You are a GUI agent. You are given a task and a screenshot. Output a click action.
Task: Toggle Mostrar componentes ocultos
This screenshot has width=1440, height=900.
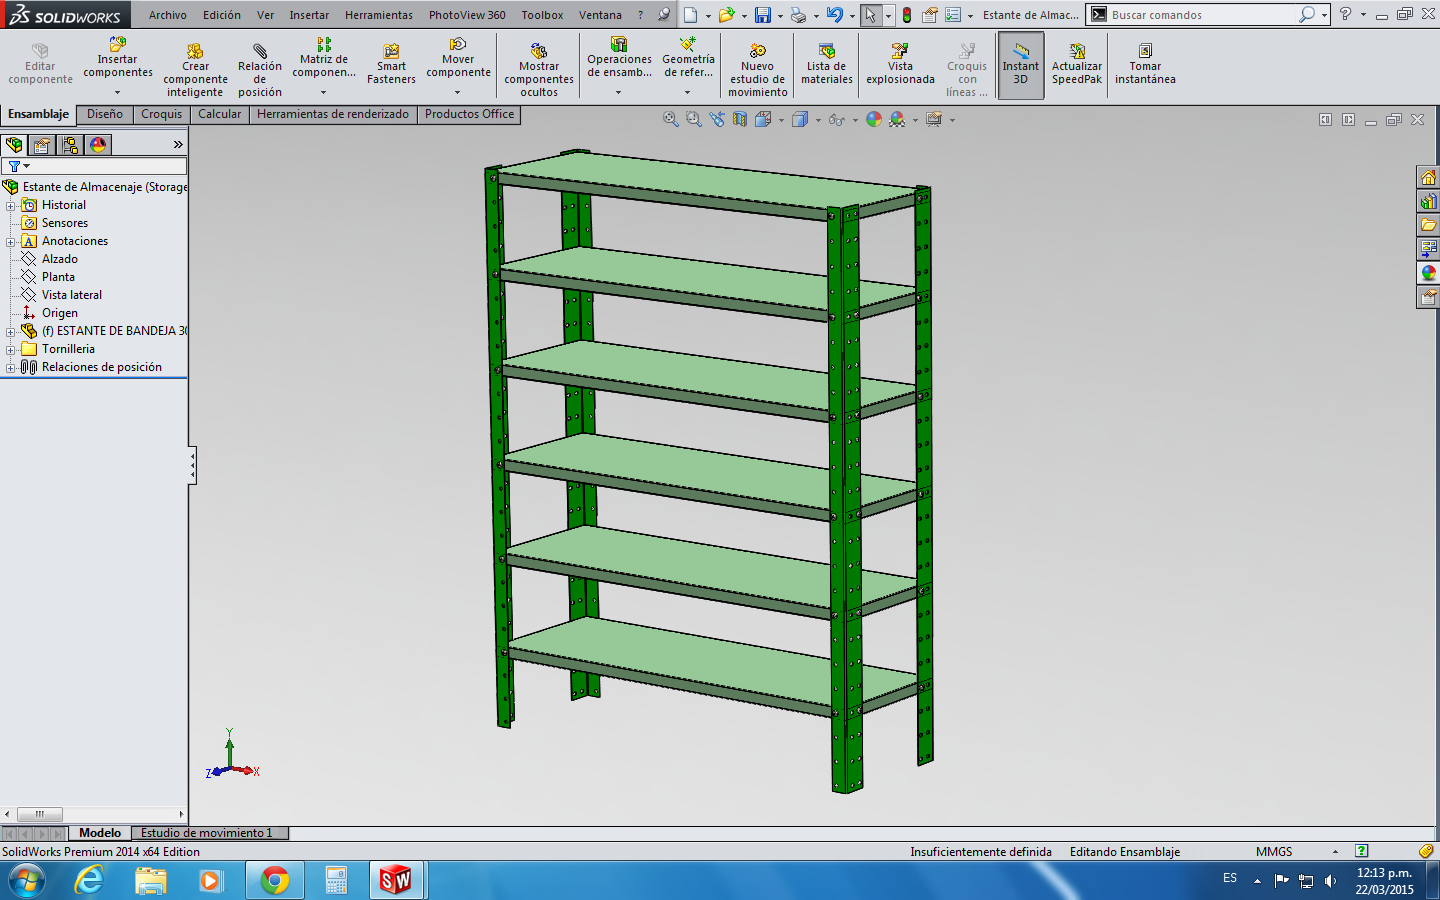(x=539, y=70)
